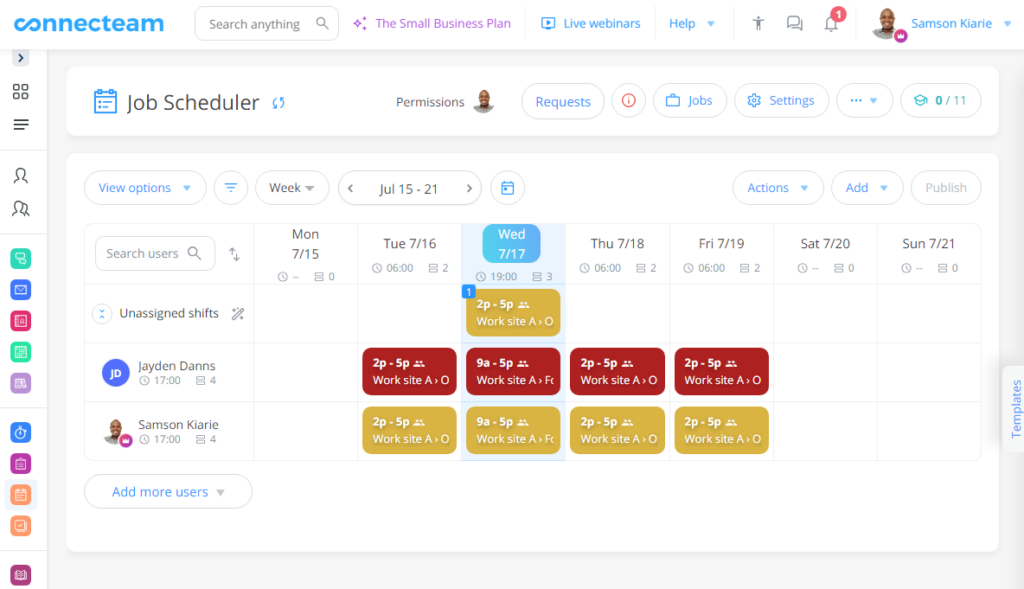The height and width of the screenshot is (589, 1024).
Task: Open The Small Business Plan link
Action: 432,24
